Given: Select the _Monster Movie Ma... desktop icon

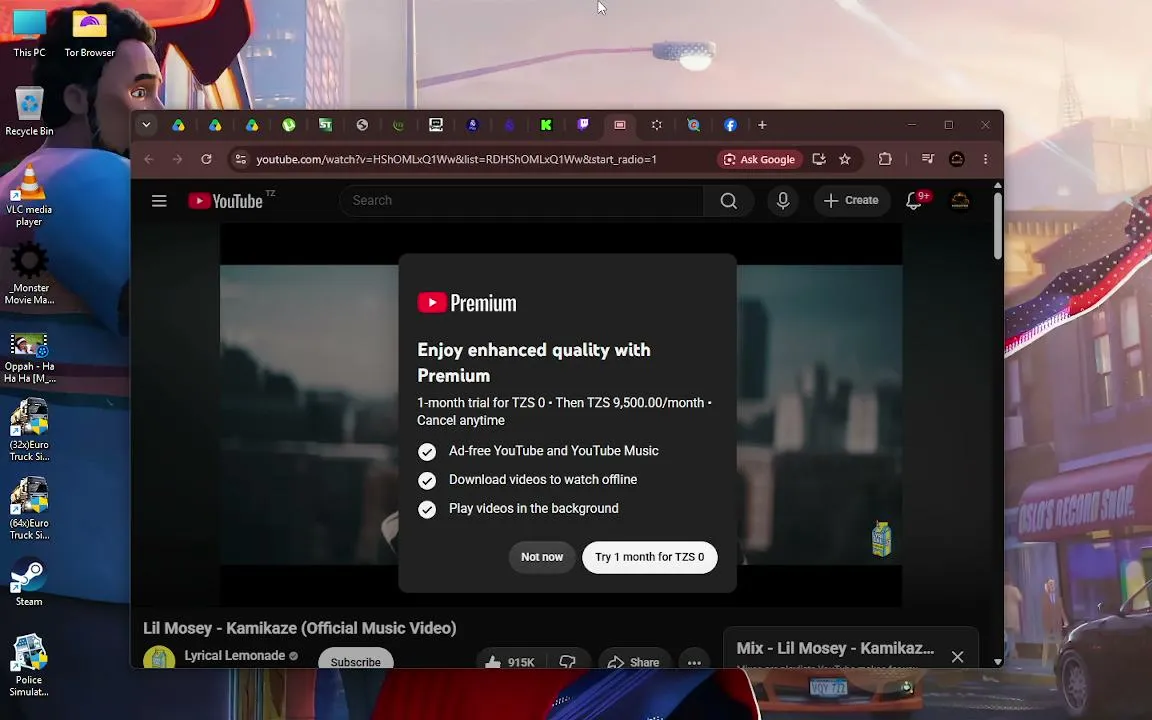Looking at the screenshot, I should pyautogui.click(x=29, y=273).
